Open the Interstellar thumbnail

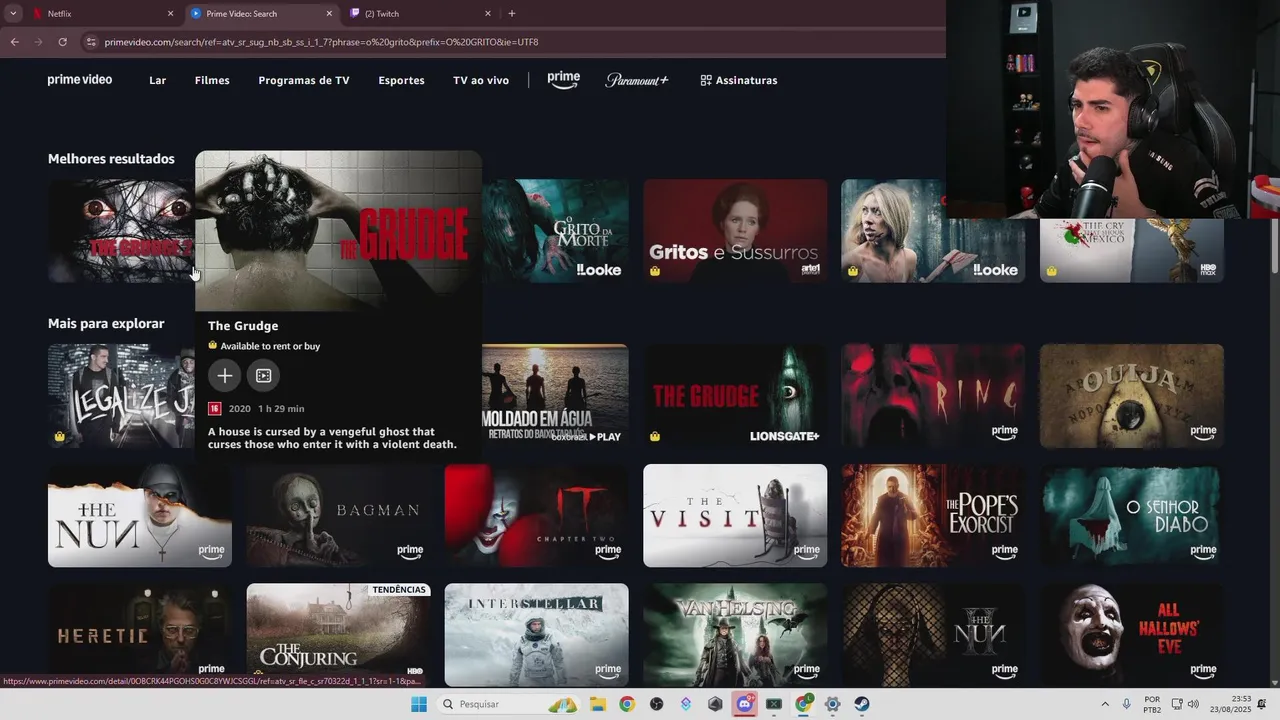pyautogui.click(x=537, y=635)
